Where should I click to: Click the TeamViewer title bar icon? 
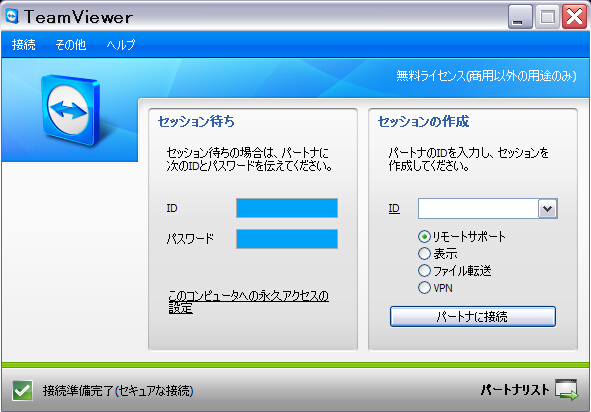tap(12, 17)
